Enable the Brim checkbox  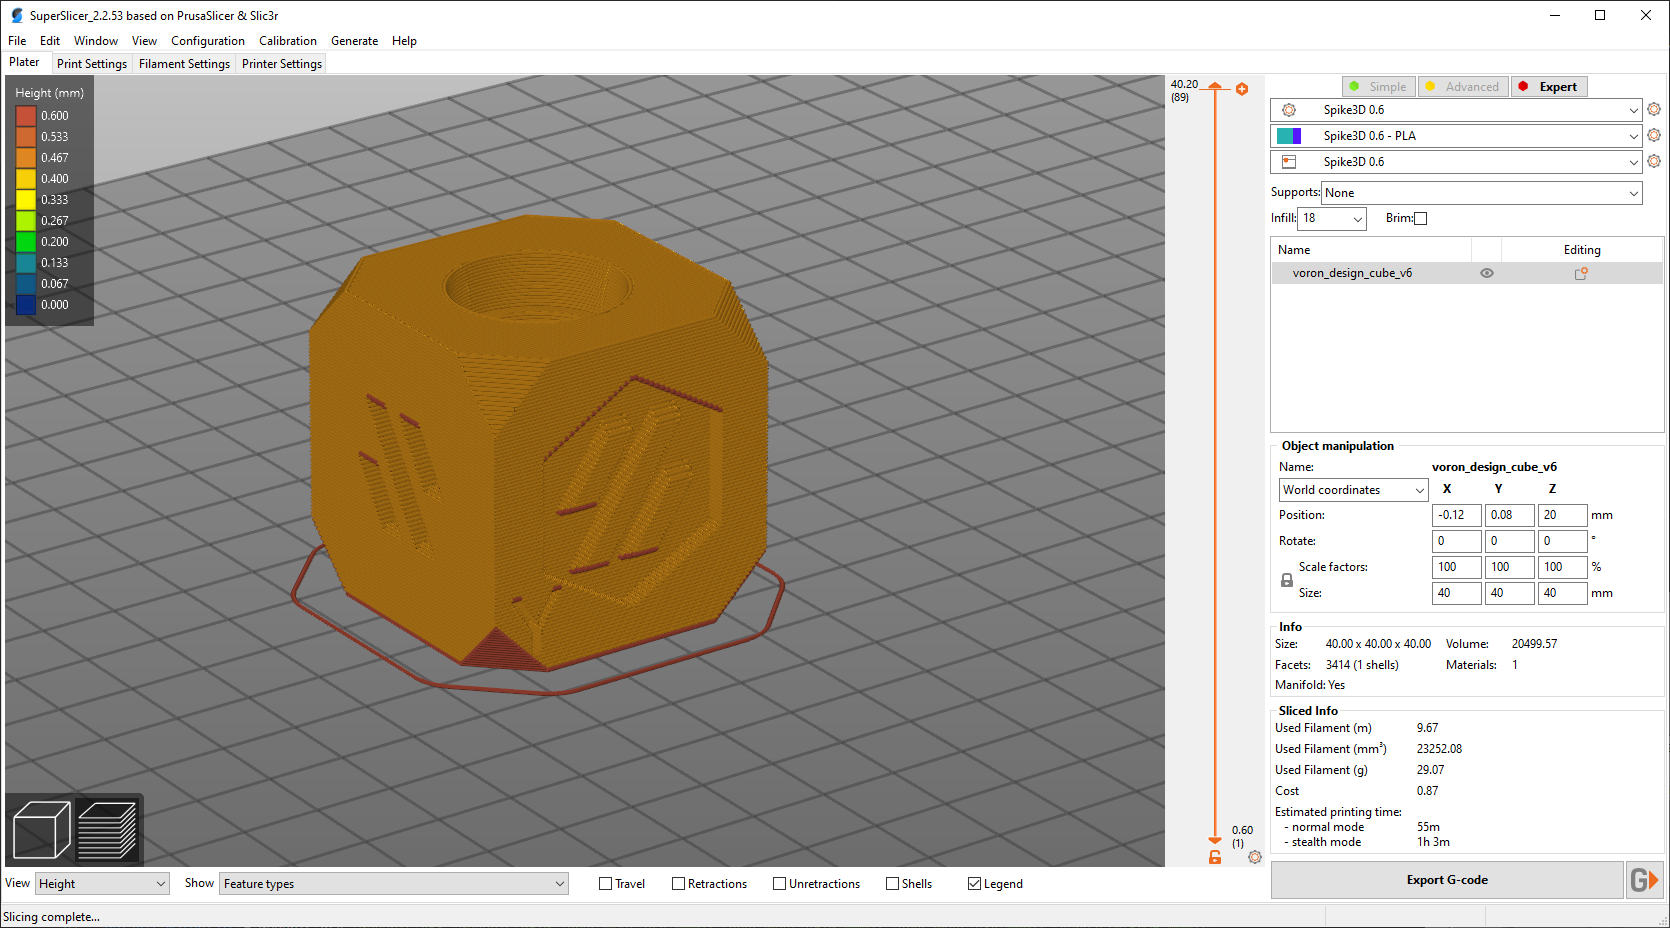coord(1421,218)
